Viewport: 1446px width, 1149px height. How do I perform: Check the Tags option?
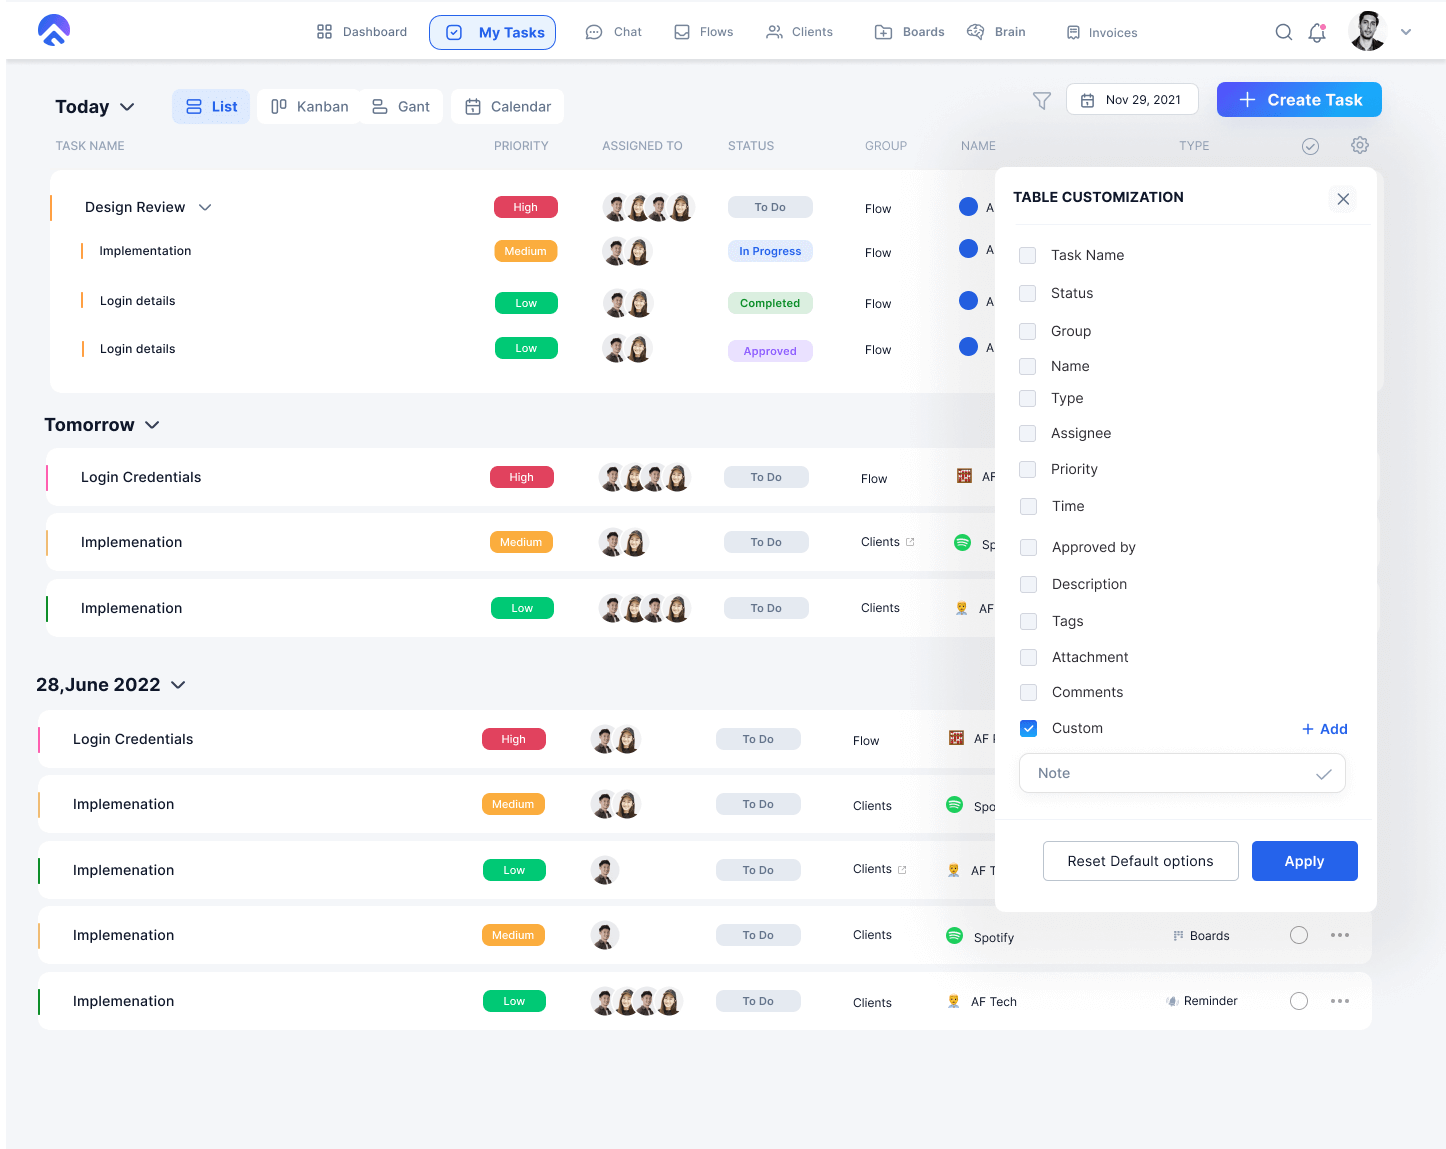click(x=1028, y=621)
